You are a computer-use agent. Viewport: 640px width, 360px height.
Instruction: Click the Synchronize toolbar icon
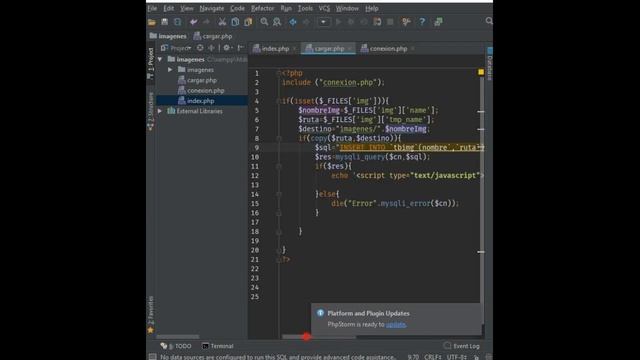(x=178, y=22)
